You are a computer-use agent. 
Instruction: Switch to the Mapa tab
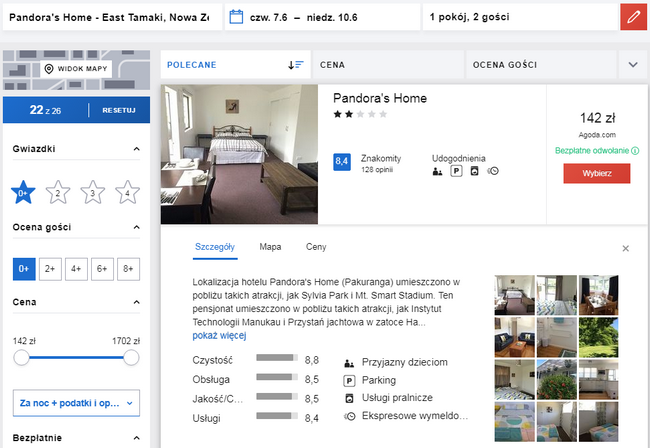click(270, 246)
